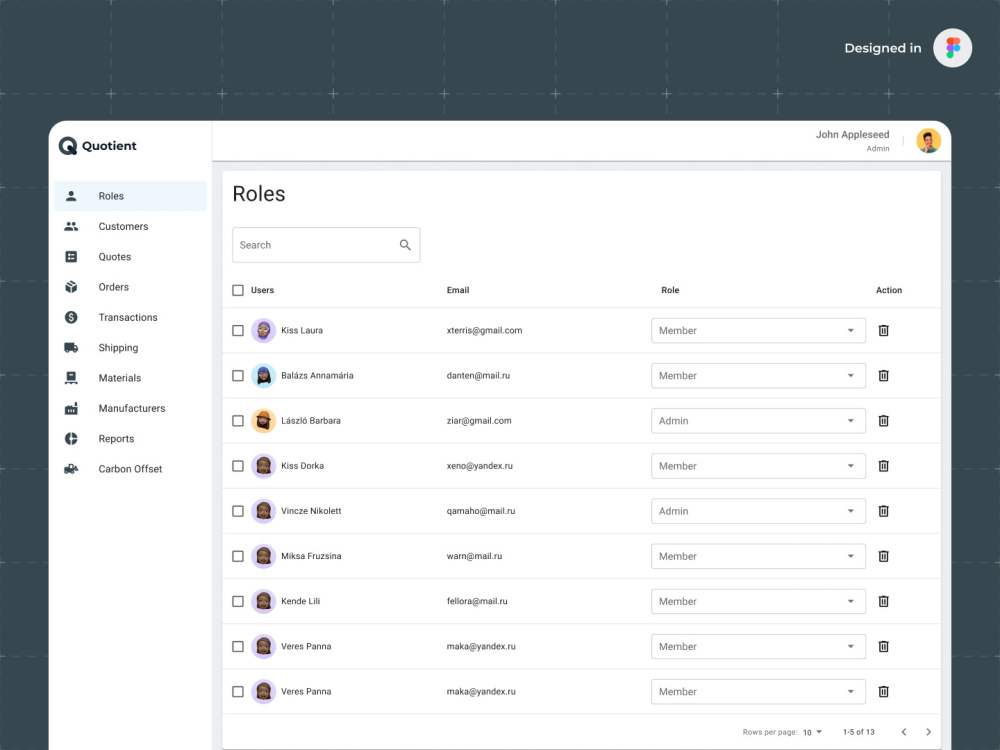Go to Materials section label
This screenshot has height=750, width=1000.
click(120, 378)
